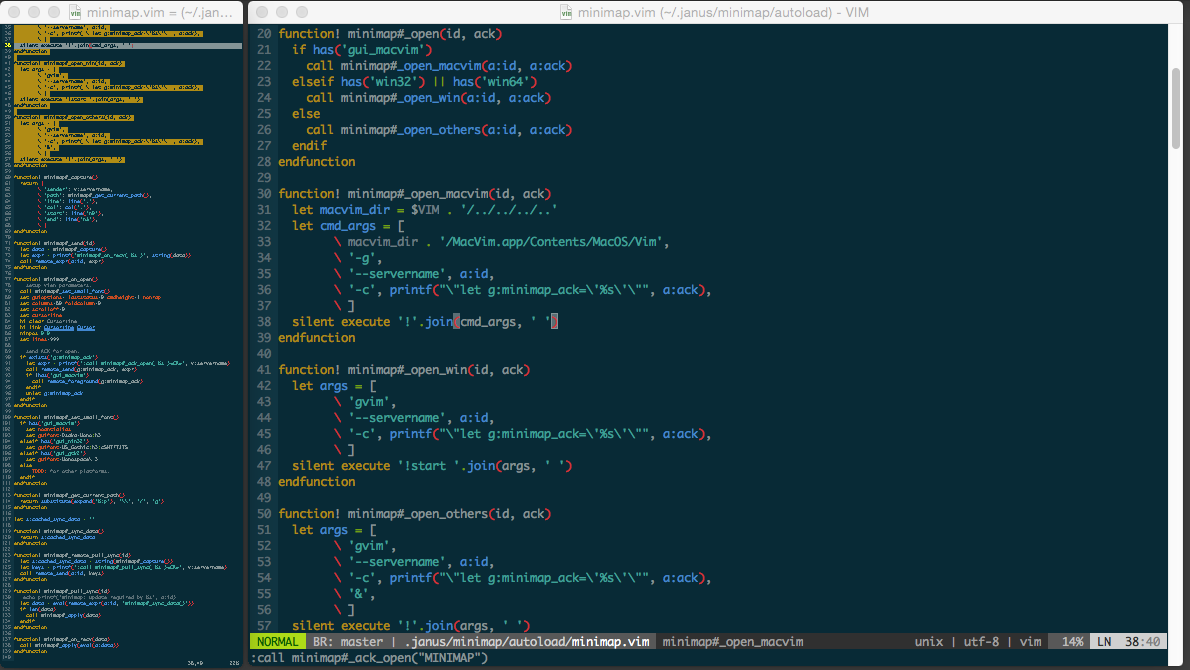Image resolution: width=1190 pixels, height=670 pixels.
Task: Click the line number 29 in the gutter
Action: pos(263,178)
